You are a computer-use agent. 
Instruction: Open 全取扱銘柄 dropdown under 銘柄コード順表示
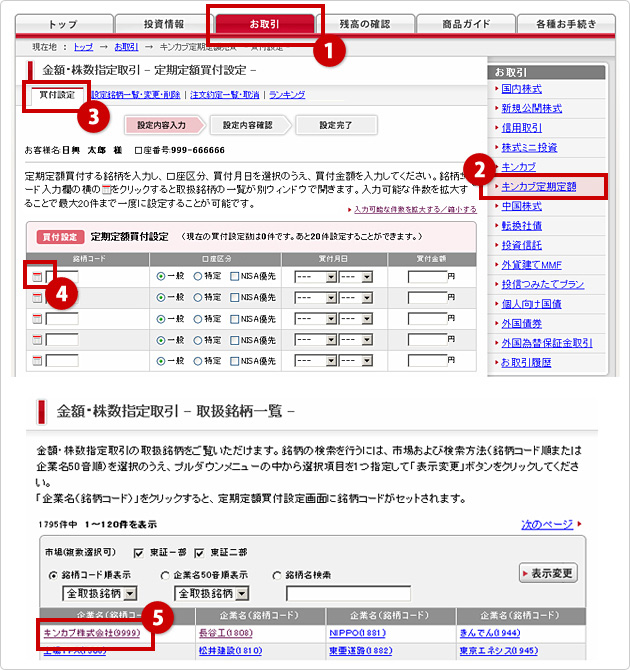100,593
